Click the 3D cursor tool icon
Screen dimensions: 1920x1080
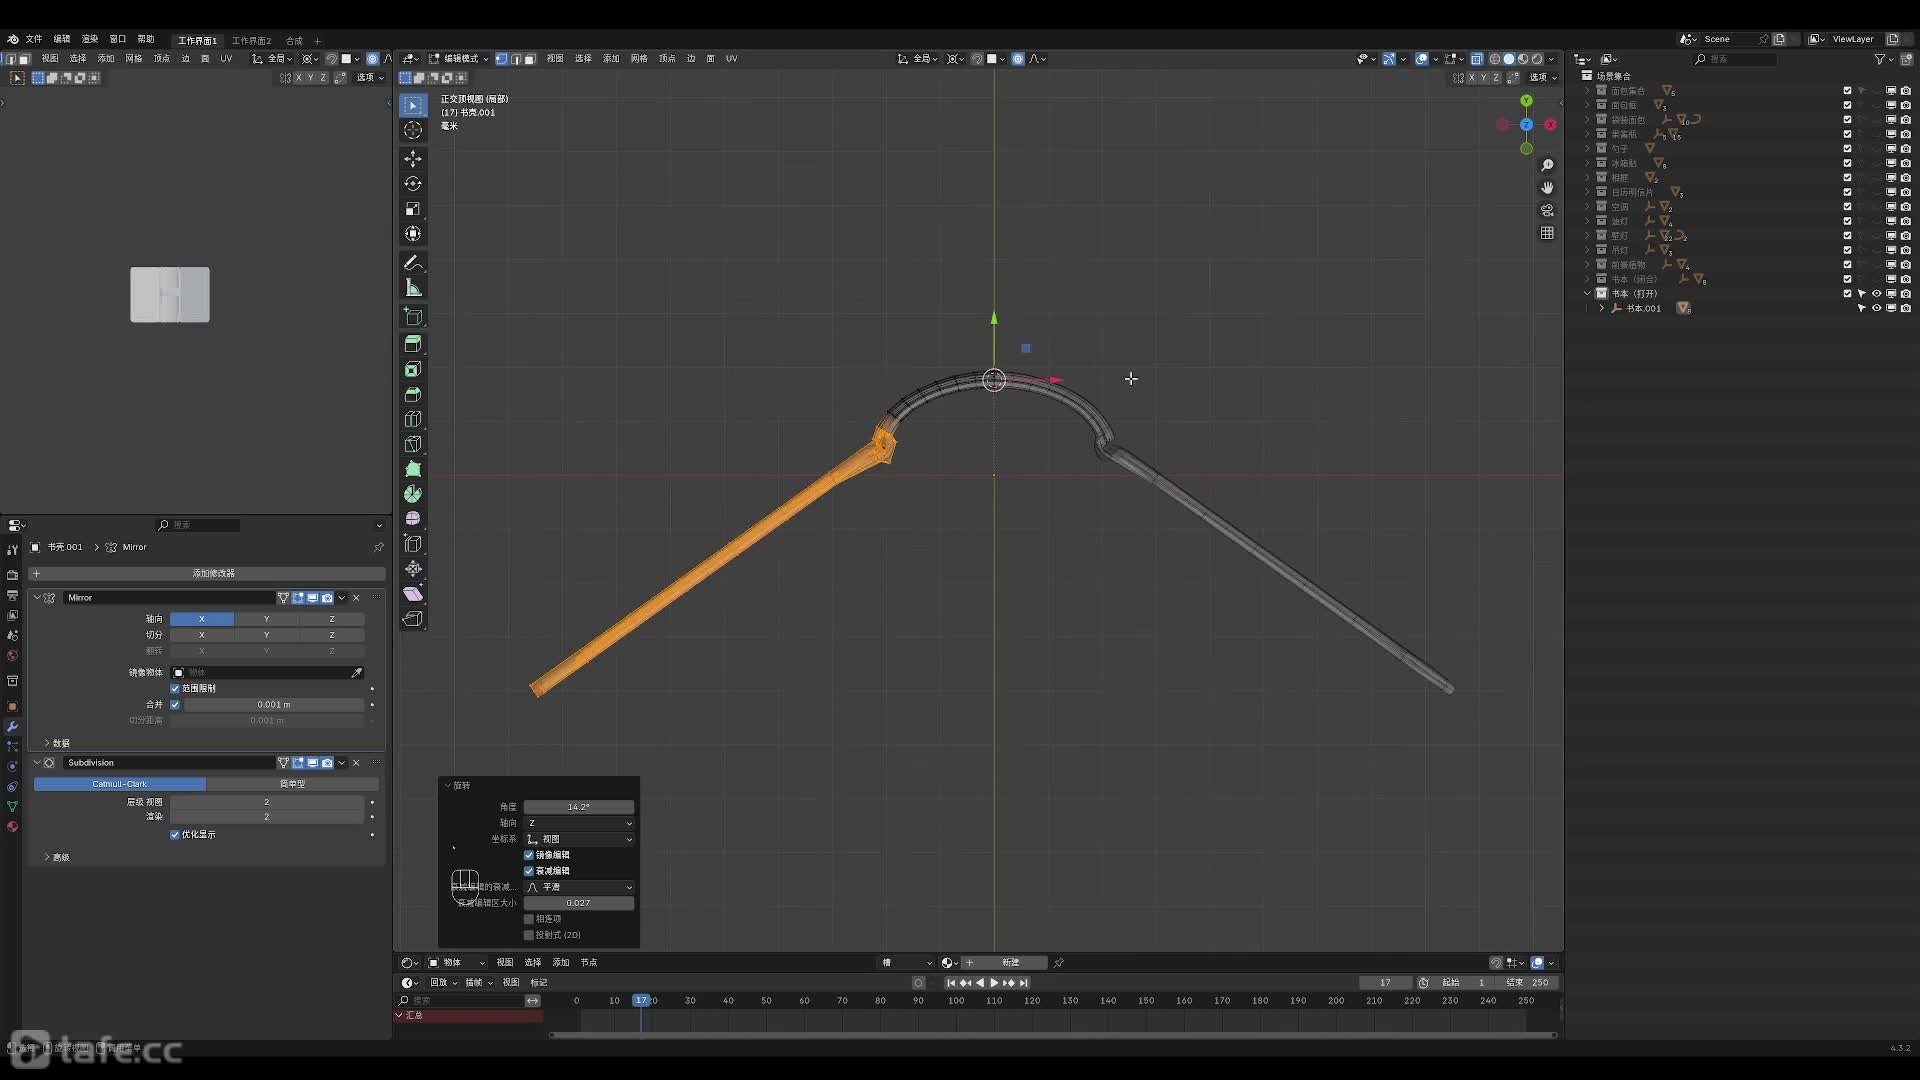click(x=413, y=130)
